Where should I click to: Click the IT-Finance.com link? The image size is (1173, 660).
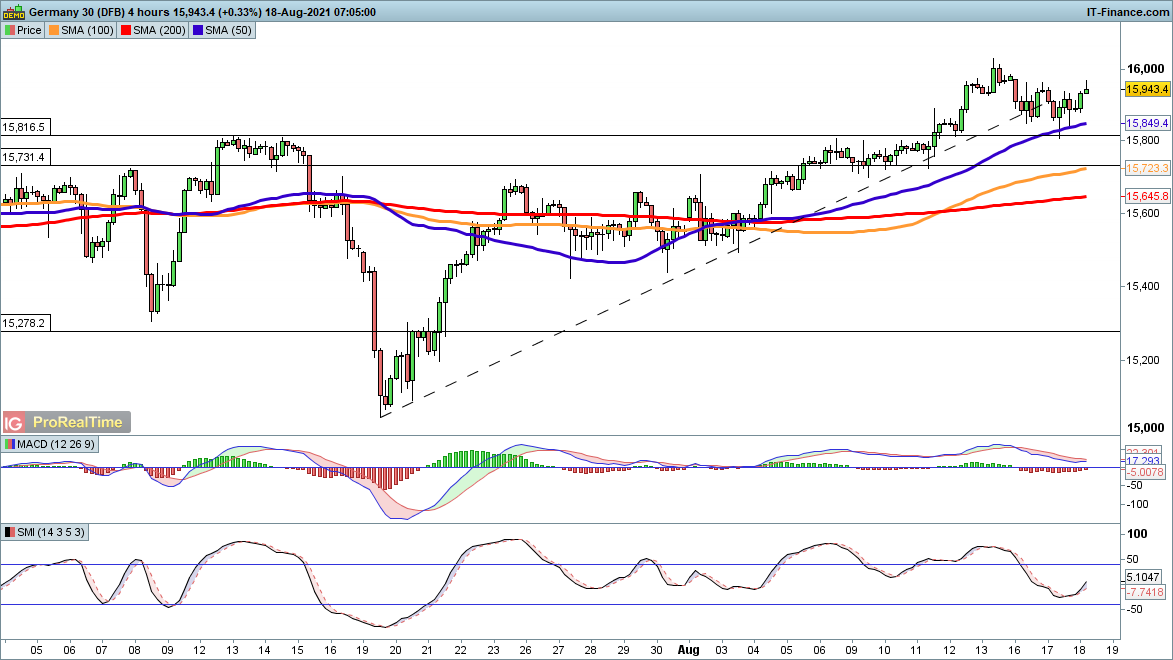click(x=1128, y=11)
